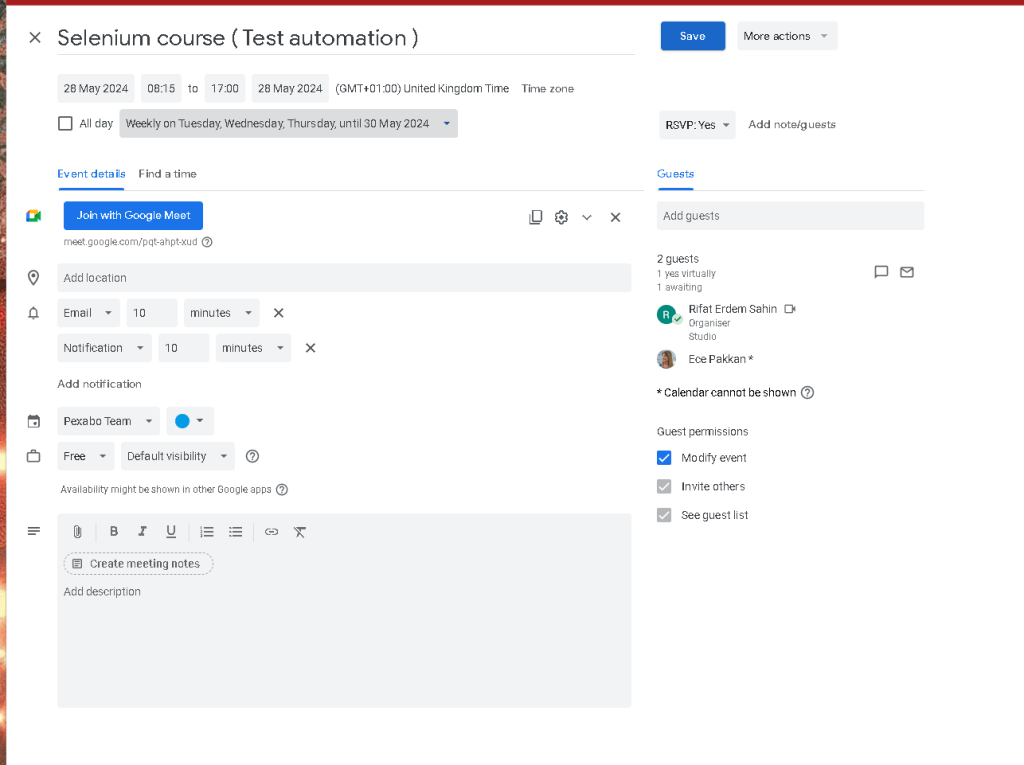
Task: Click the Google Meet logo icon
Action: click(33, 216)
